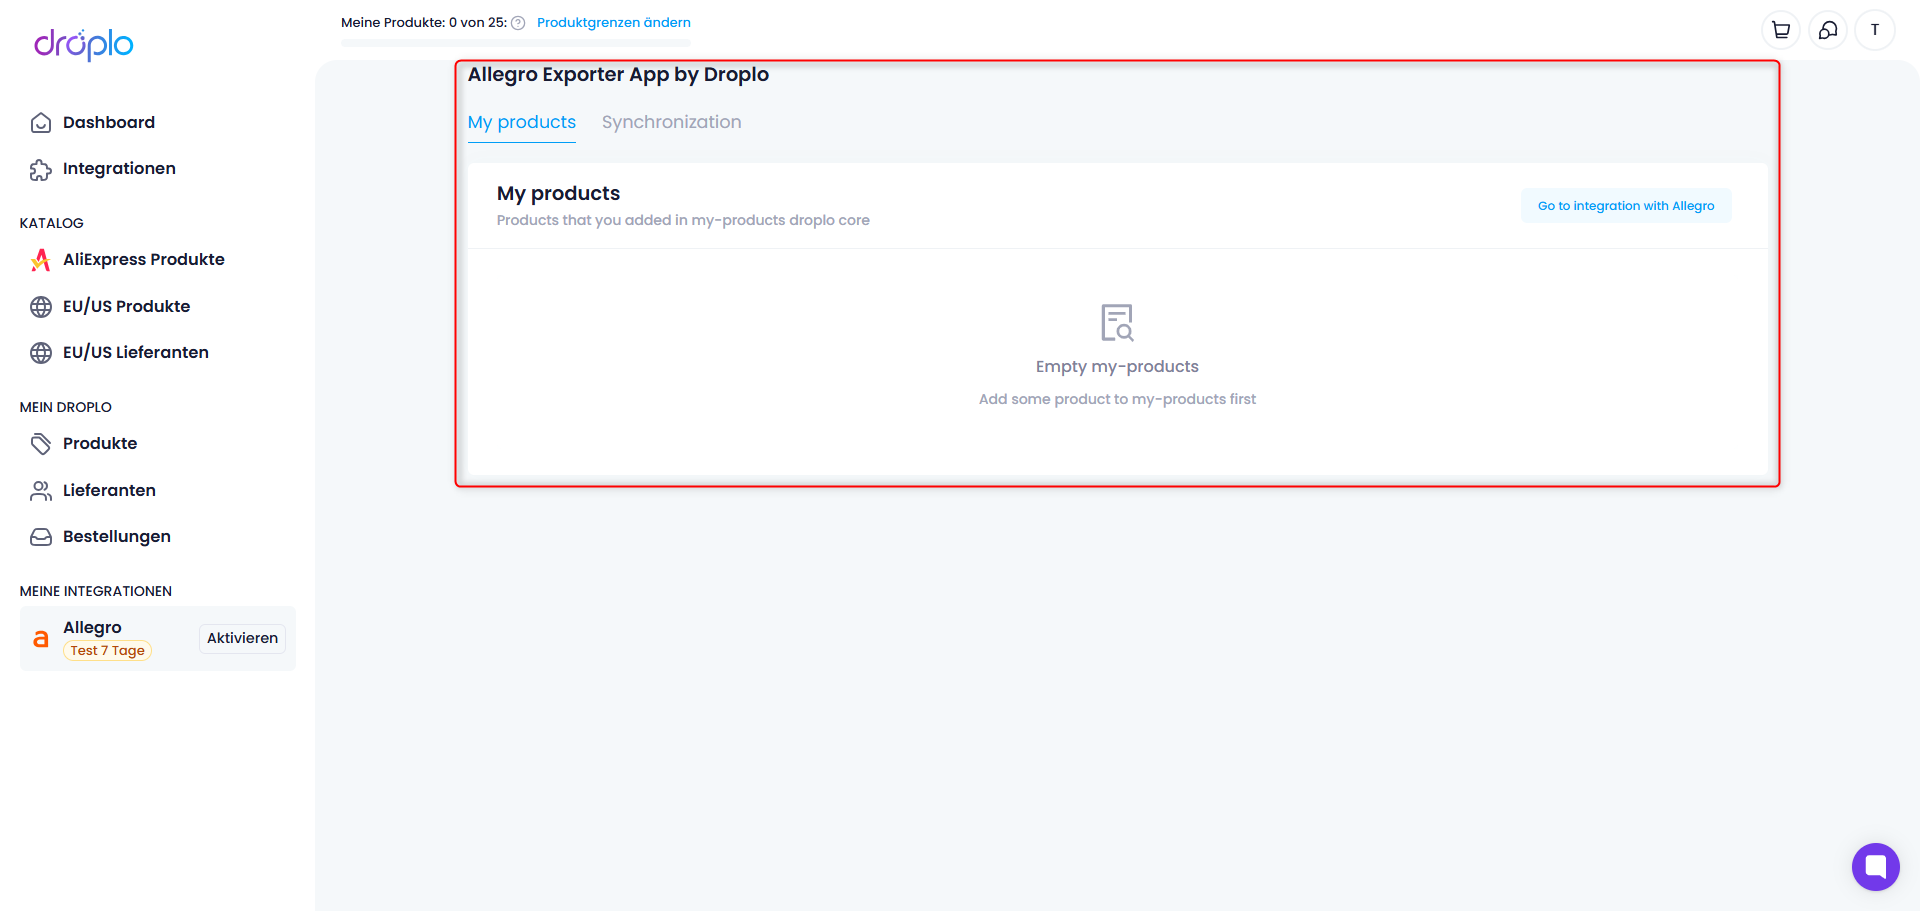Open EU/US Produkte catalog

[126, 306]
